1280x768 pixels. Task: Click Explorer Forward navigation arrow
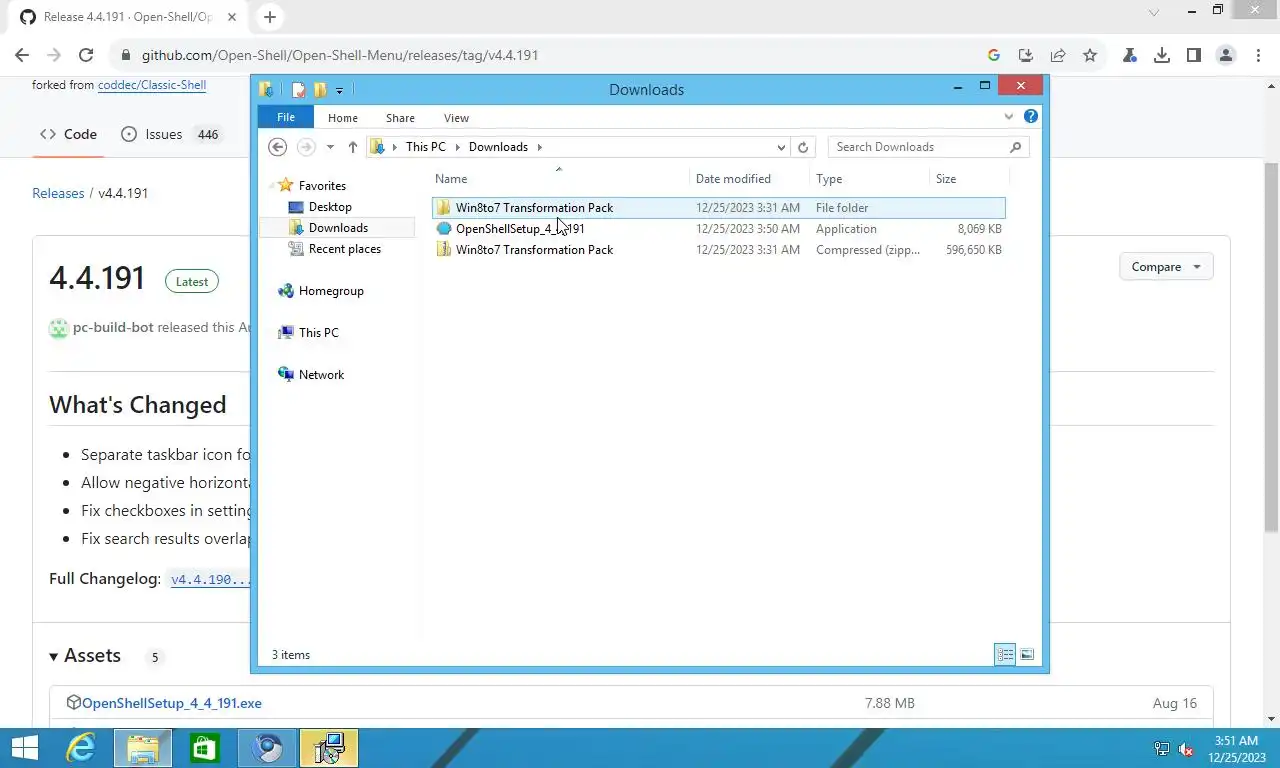pyautogui.click(x=306, y=147)
